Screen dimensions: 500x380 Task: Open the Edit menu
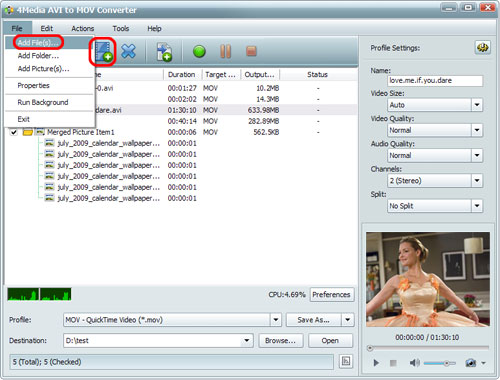coord(47,28)
